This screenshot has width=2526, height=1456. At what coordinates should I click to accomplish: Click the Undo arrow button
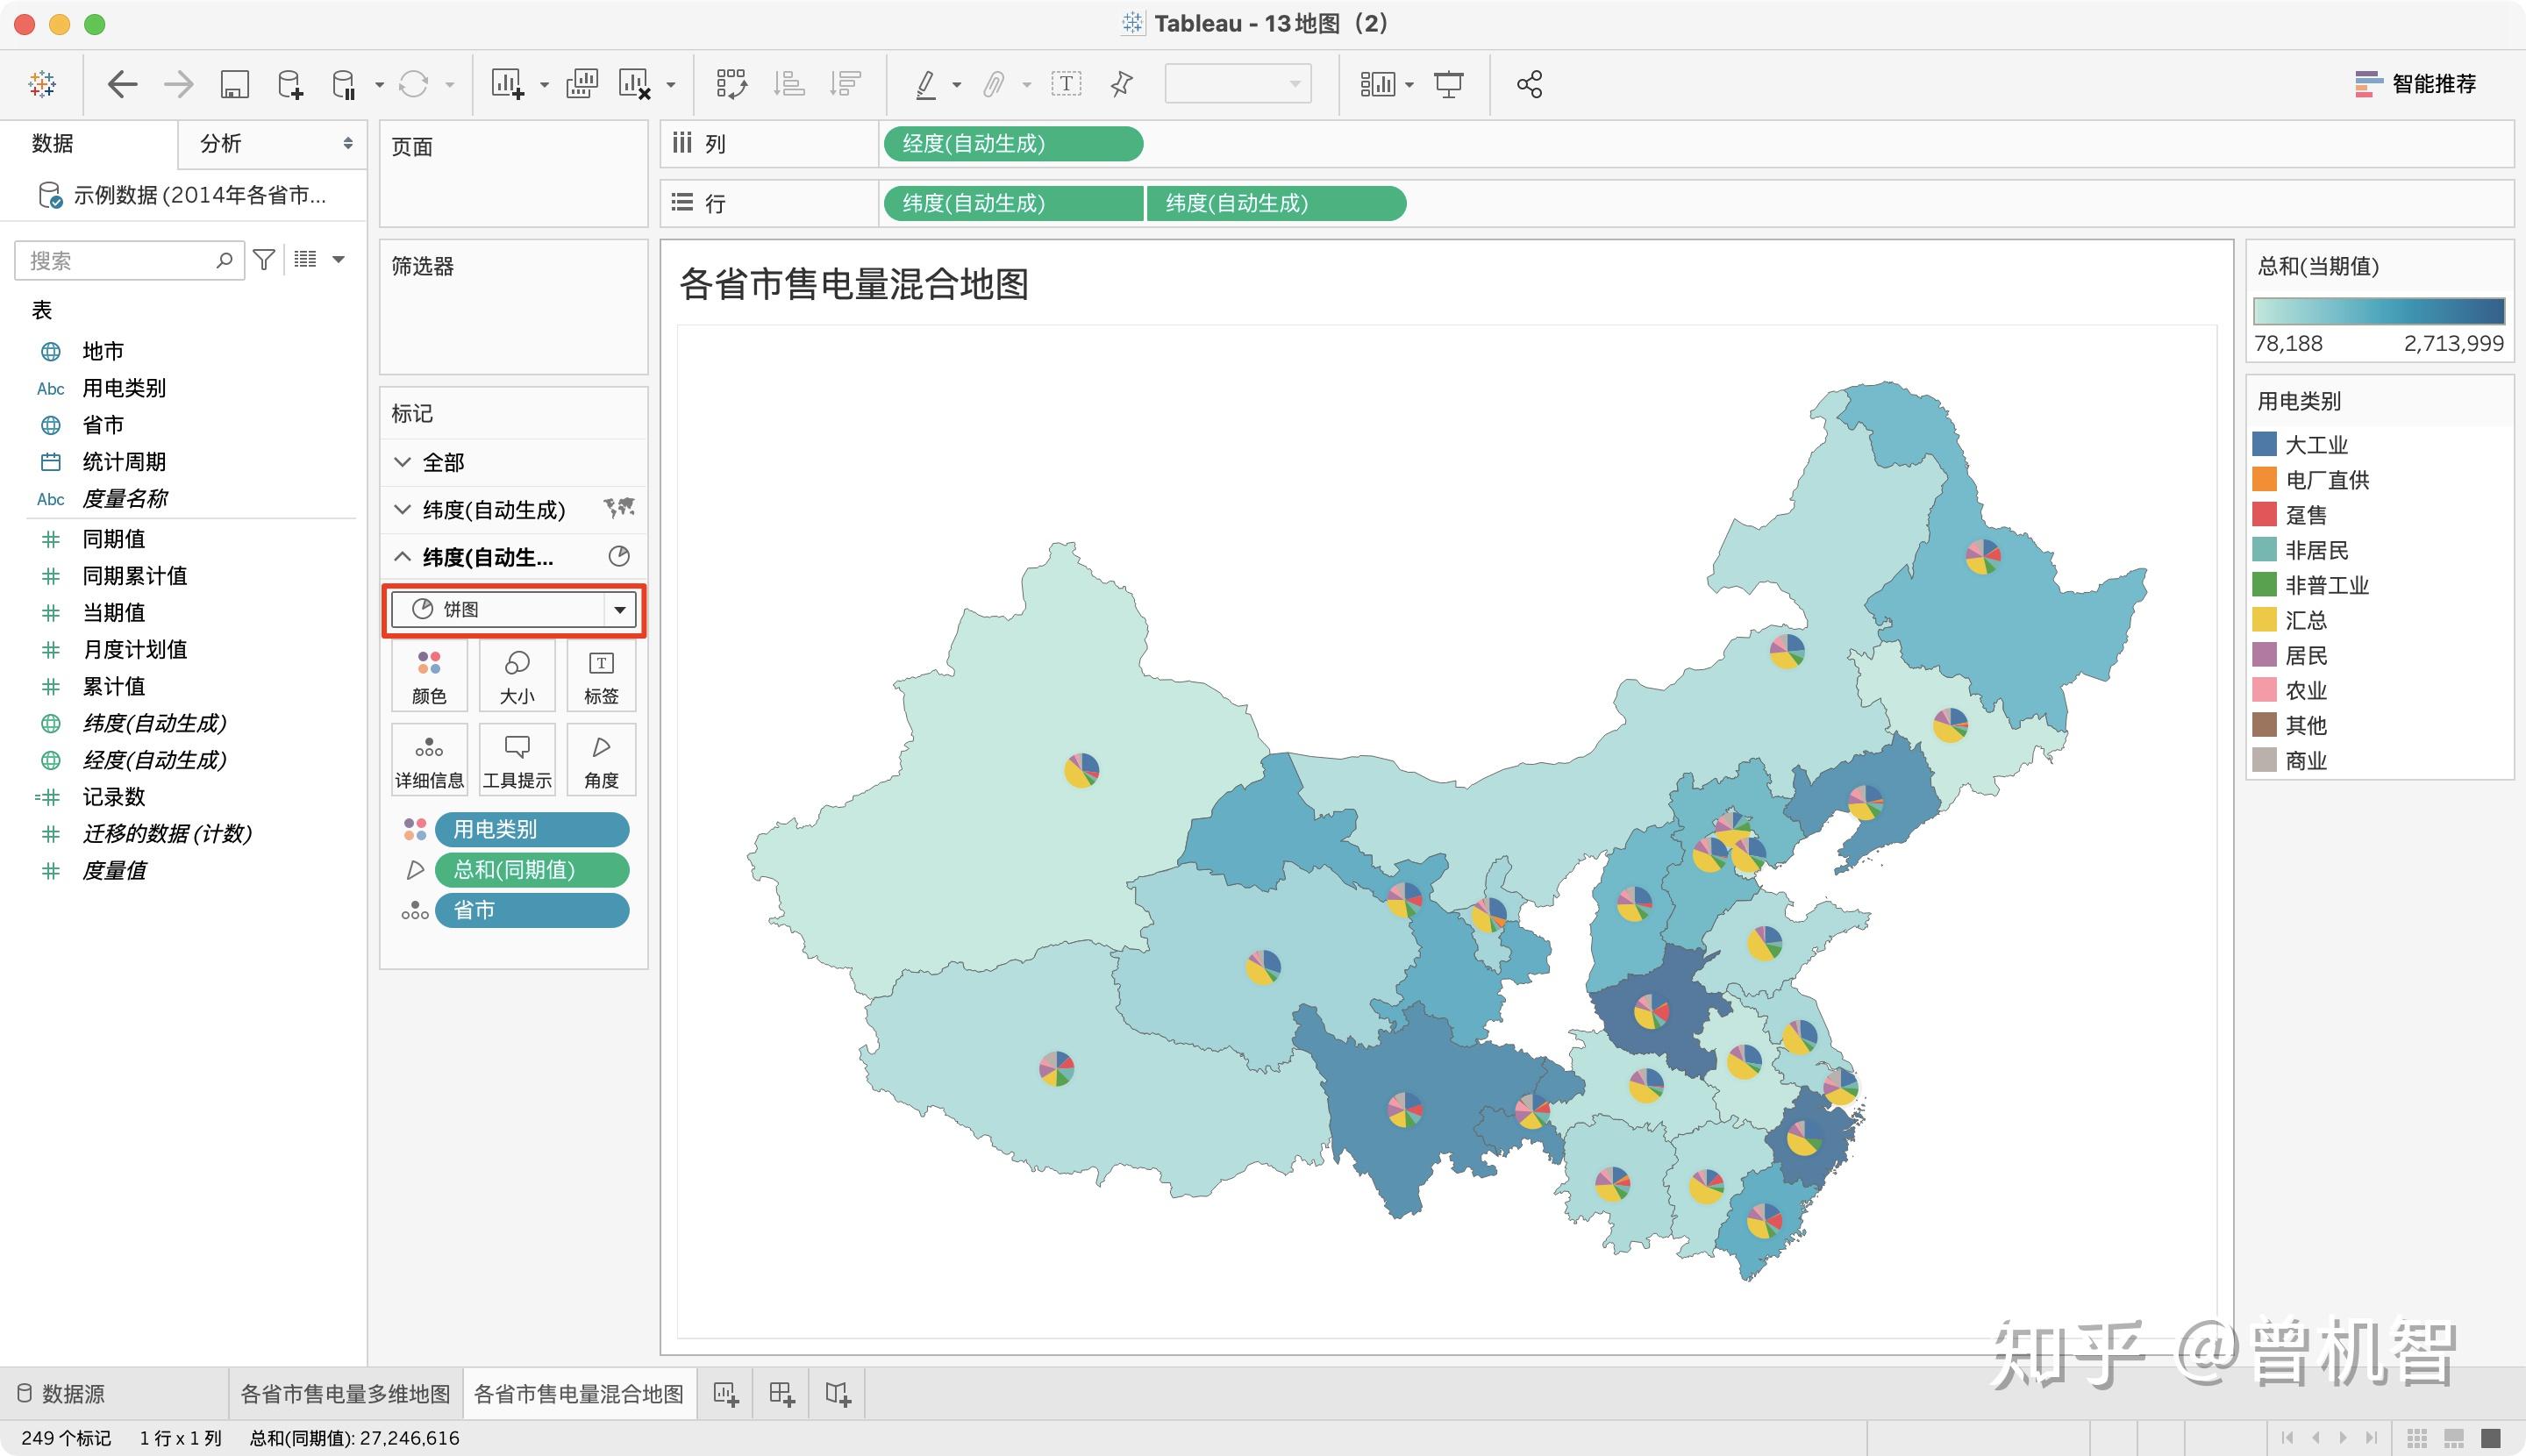point(122,84)
